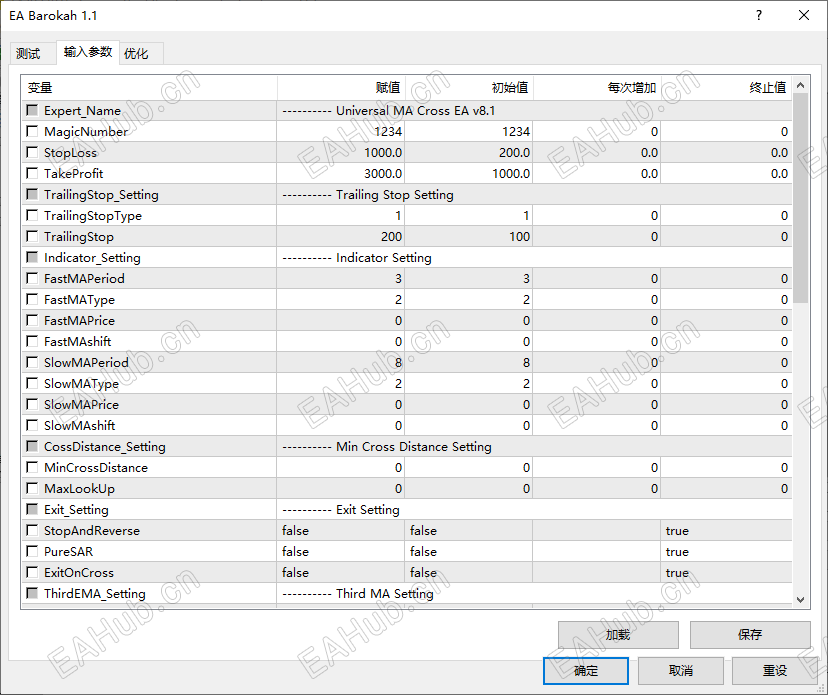Click the CossDistance_Setting row label
This screenshot has height=695, width=828.
[105, 447]
